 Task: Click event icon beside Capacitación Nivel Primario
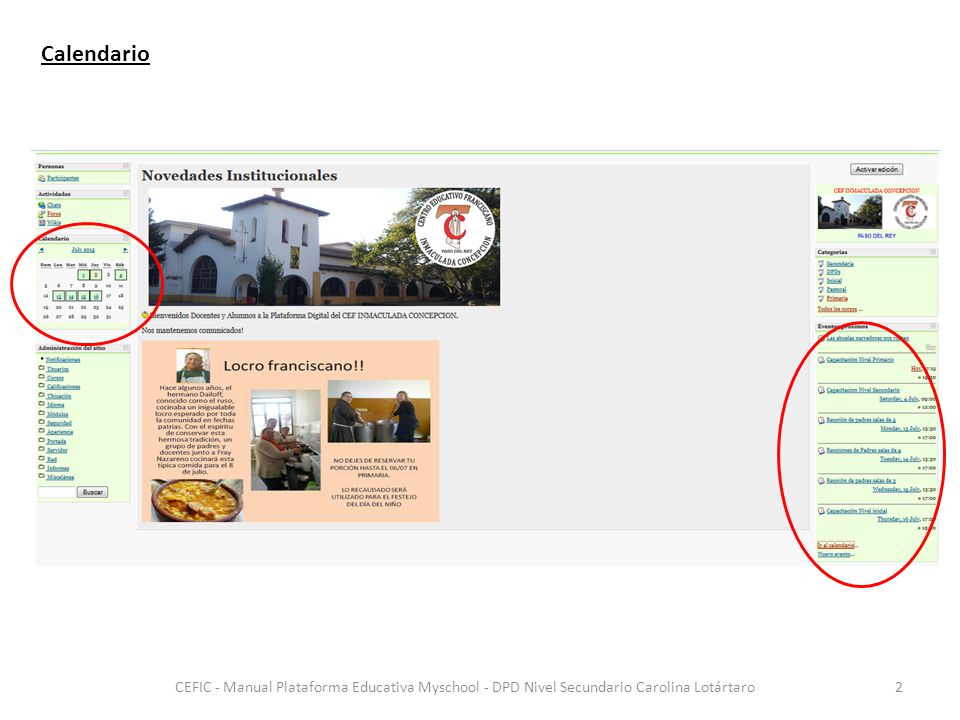point(821,359)
